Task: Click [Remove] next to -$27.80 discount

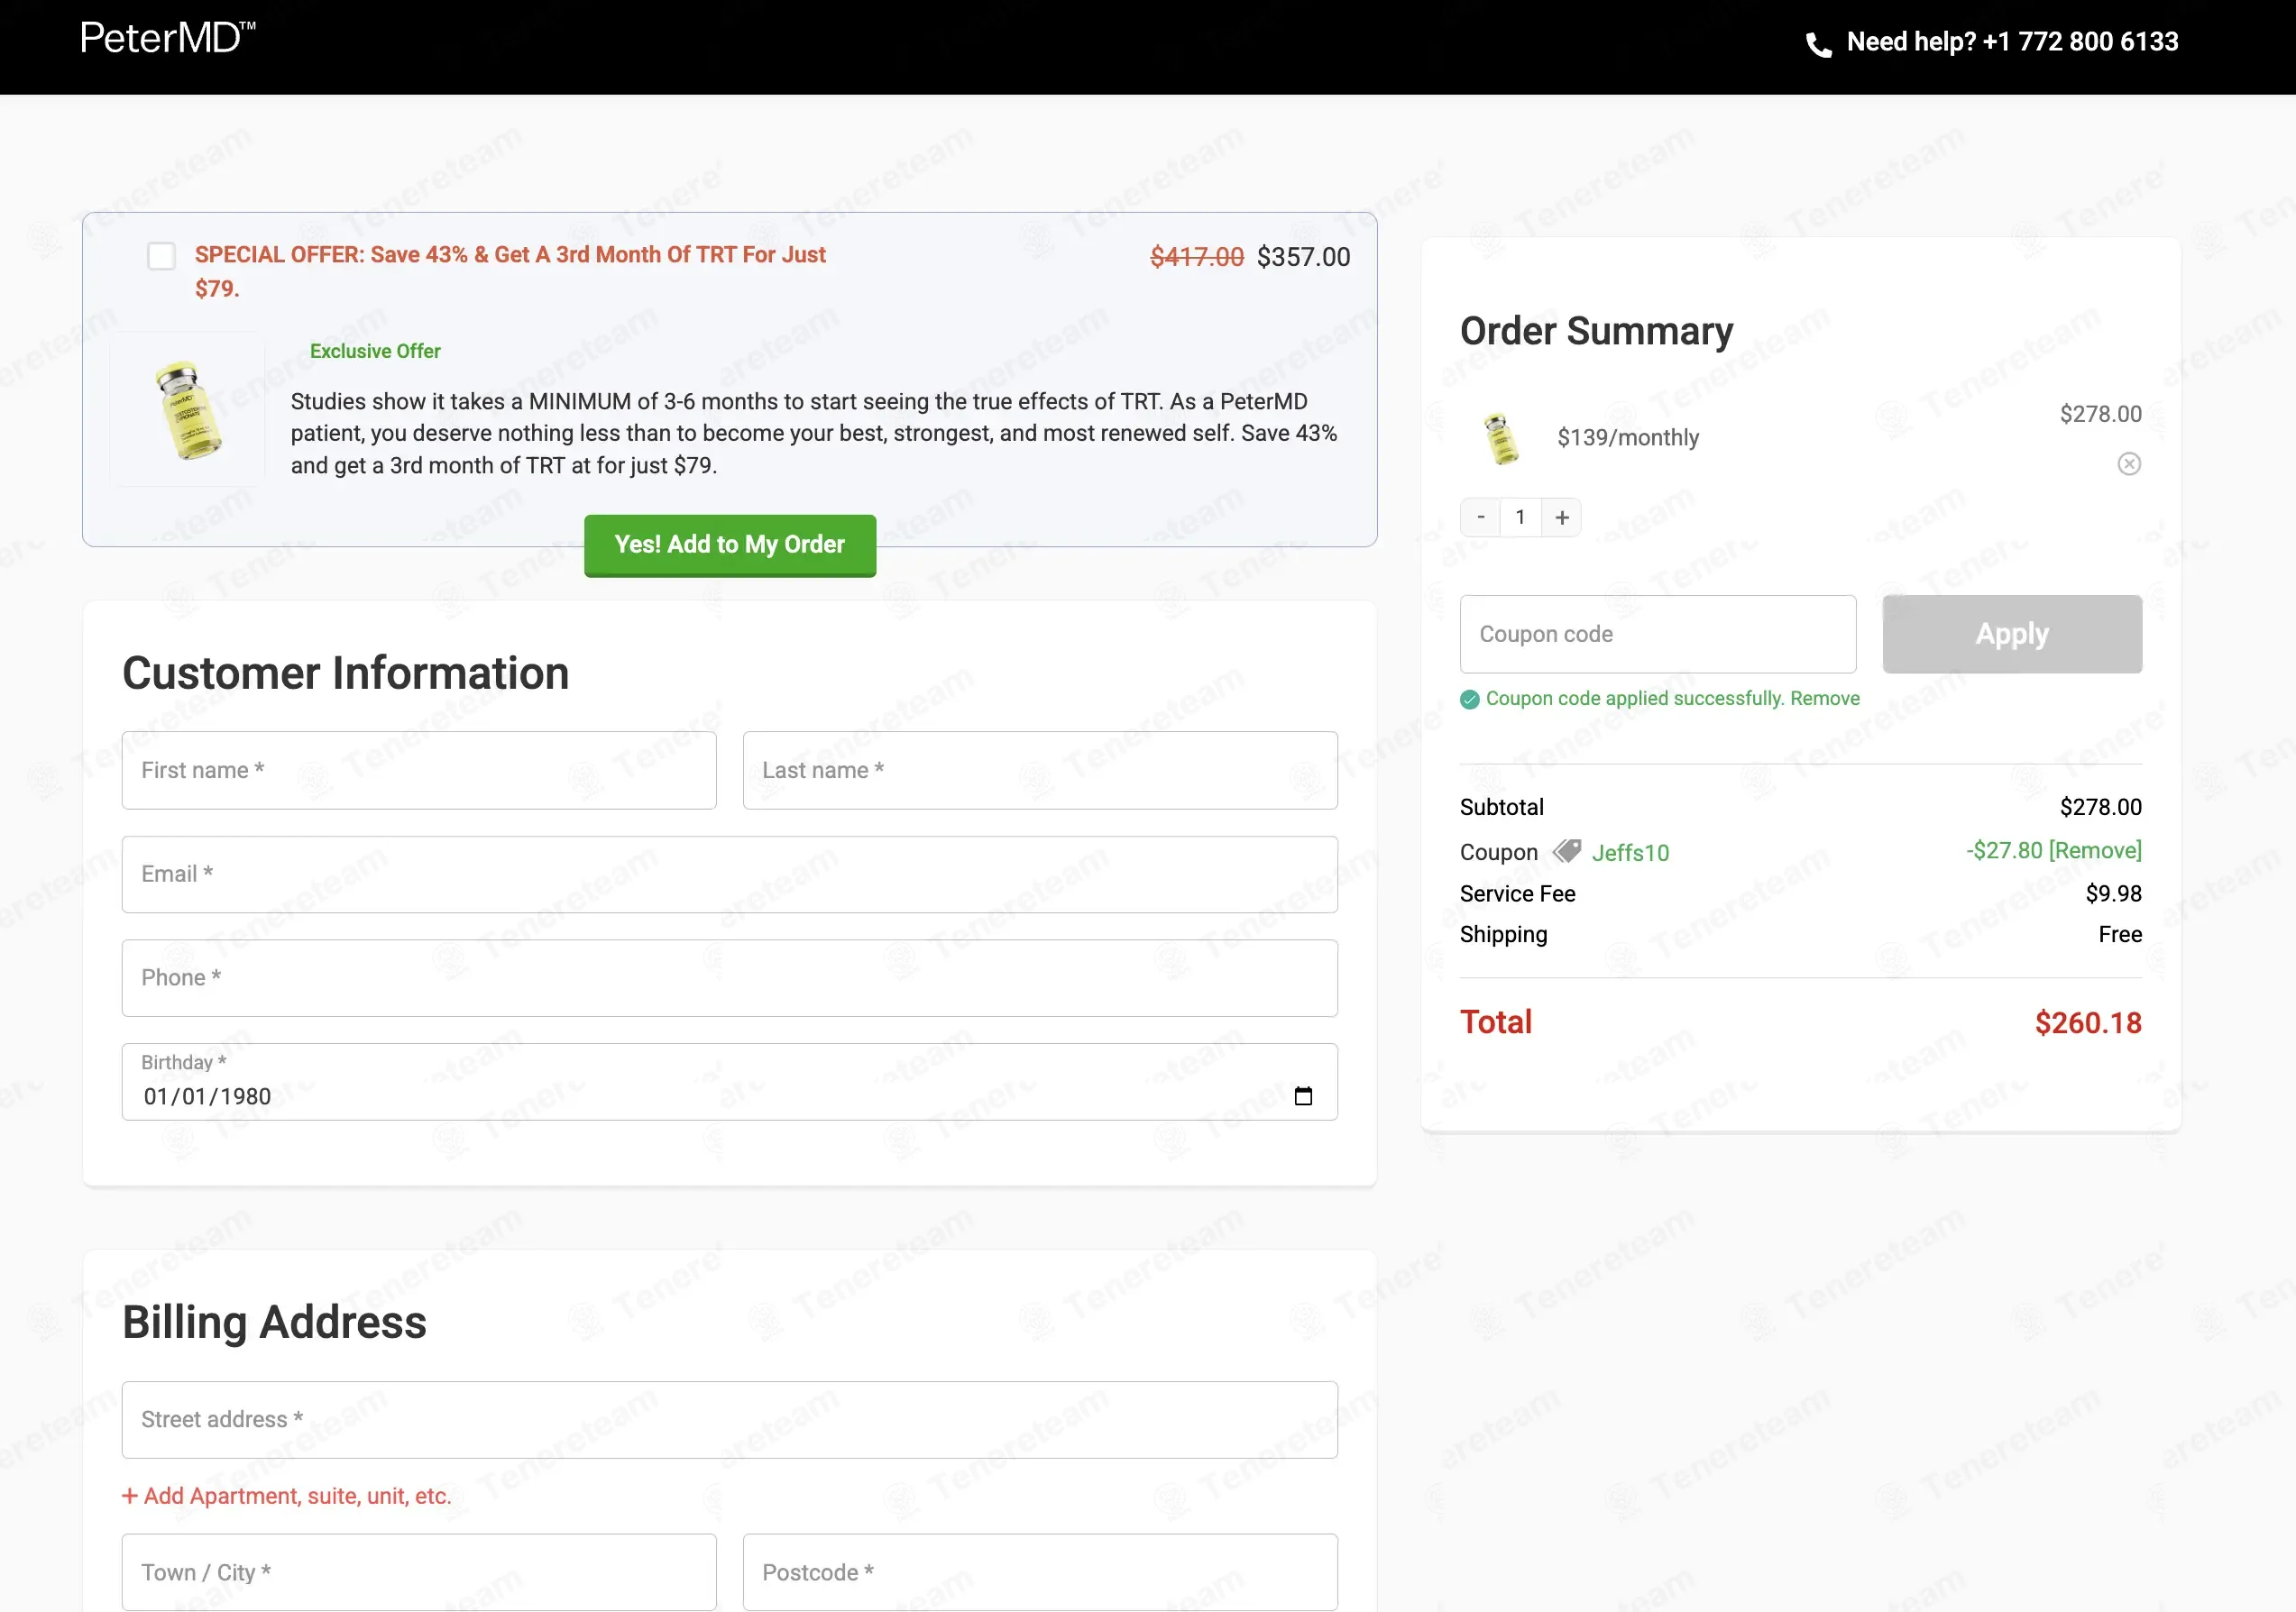Action: (2095, 850)
